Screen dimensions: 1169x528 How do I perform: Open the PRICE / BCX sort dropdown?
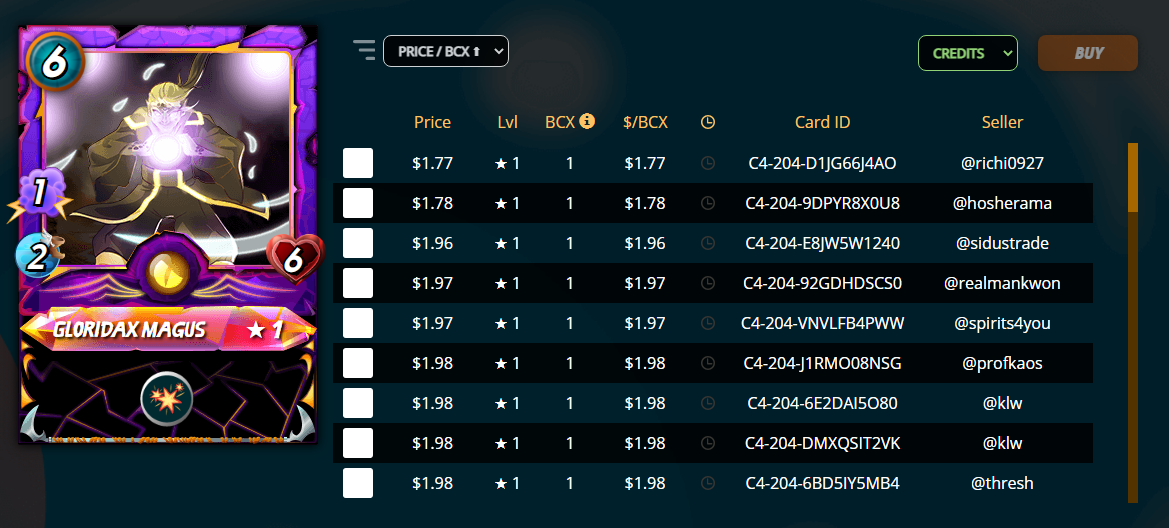446,51
